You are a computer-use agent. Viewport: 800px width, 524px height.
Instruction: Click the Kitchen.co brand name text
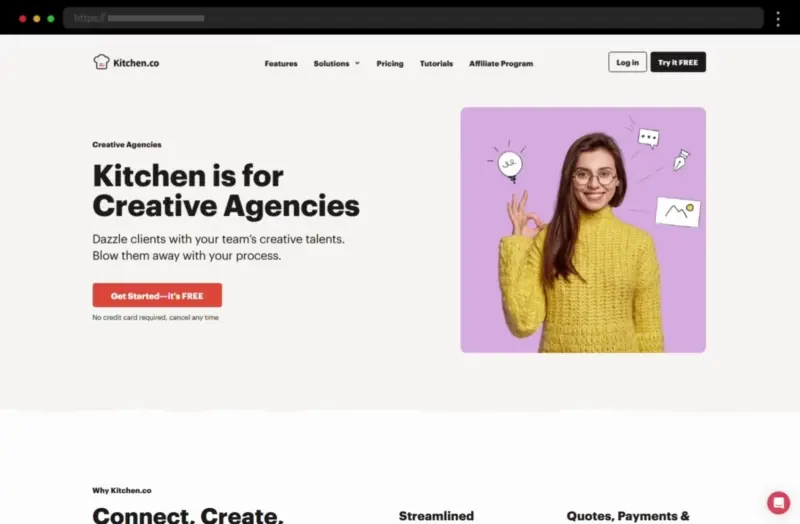136,63
